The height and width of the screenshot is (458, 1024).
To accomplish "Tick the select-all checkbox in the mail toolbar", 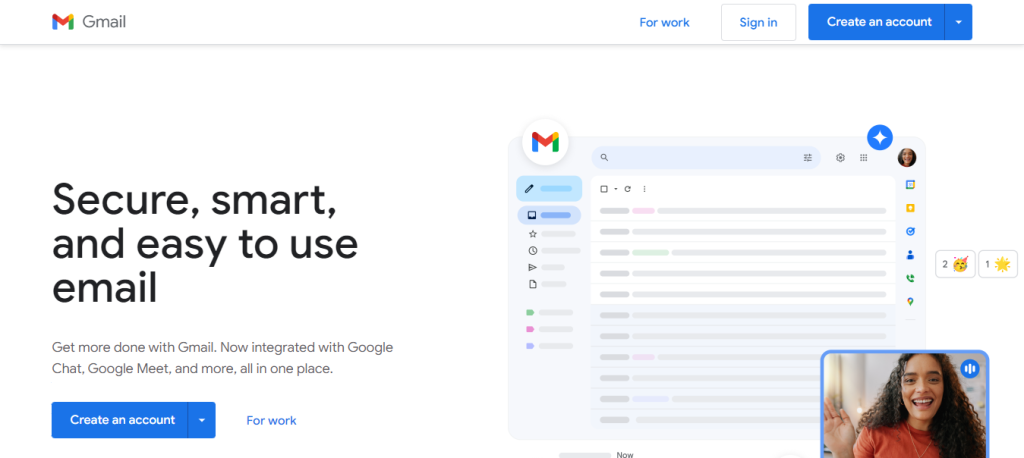I will click(x=603, y=189).
